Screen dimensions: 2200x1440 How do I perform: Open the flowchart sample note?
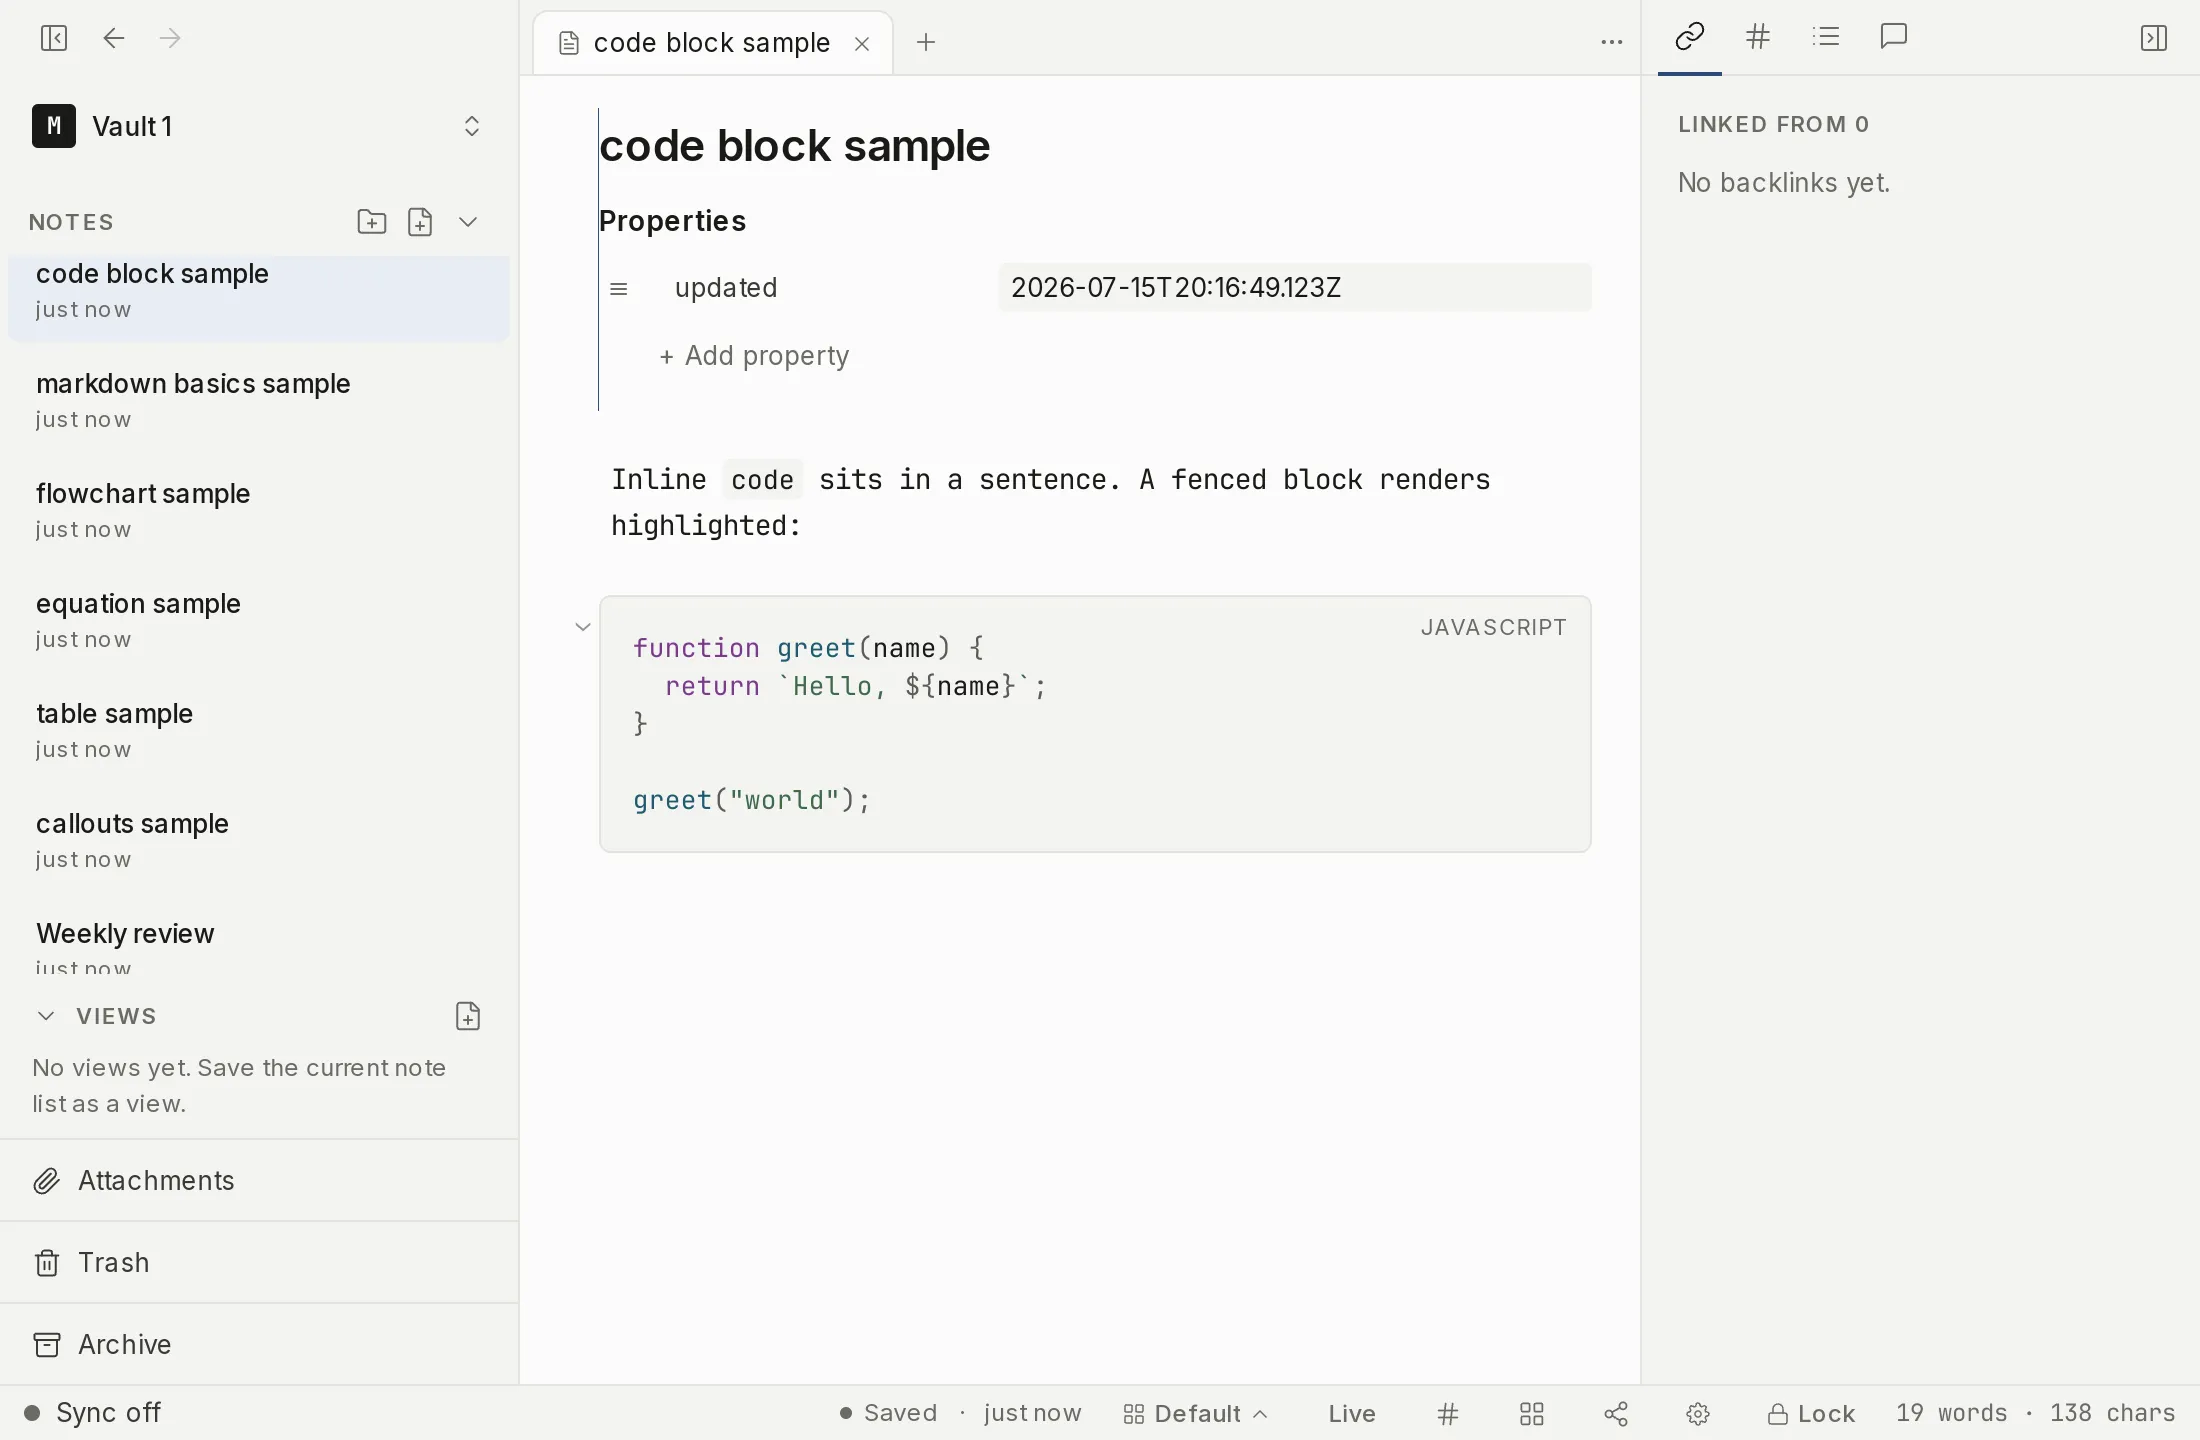pyautogui.click(x=259, y=510)
